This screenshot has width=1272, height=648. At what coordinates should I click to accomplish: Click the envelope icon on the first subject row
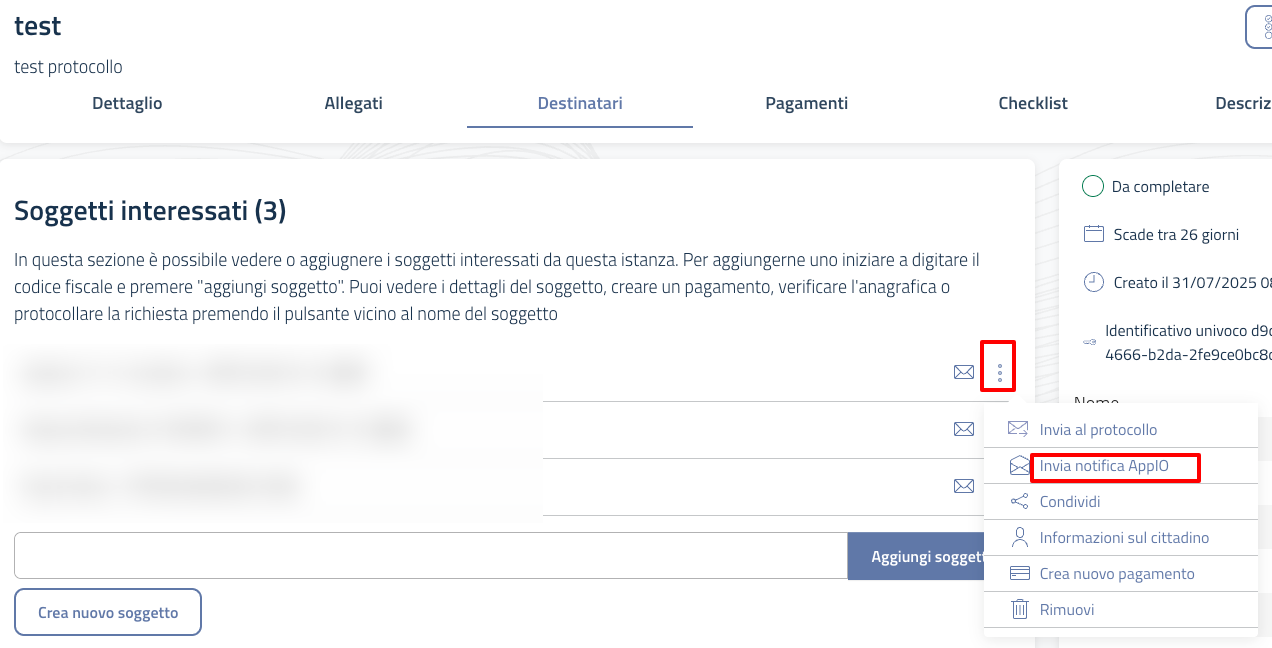click(963, 371)
